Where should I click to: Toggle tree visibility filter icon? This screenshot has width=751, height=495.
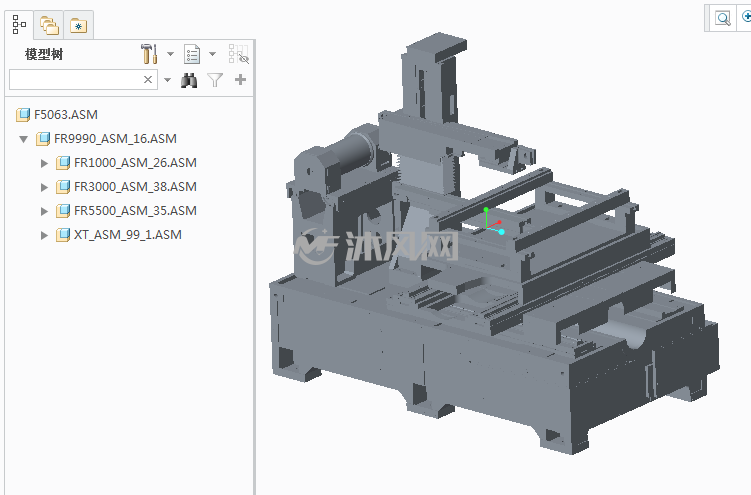click(x=239, y=54)
